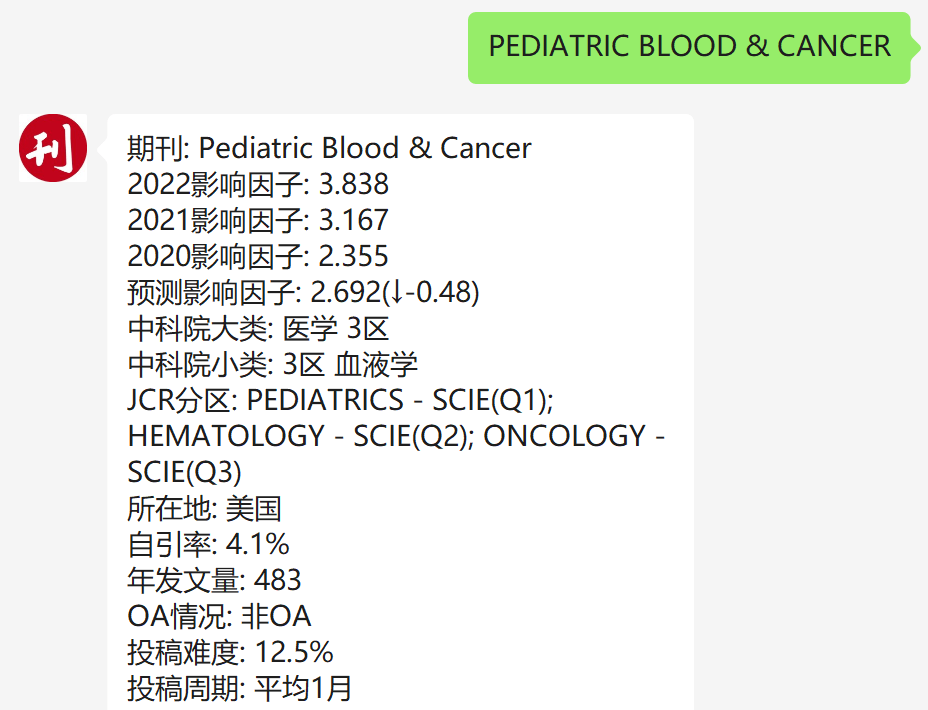
Task: Click the 中科院小类 3区 血液学 line
Action: (x=273, y=364)
